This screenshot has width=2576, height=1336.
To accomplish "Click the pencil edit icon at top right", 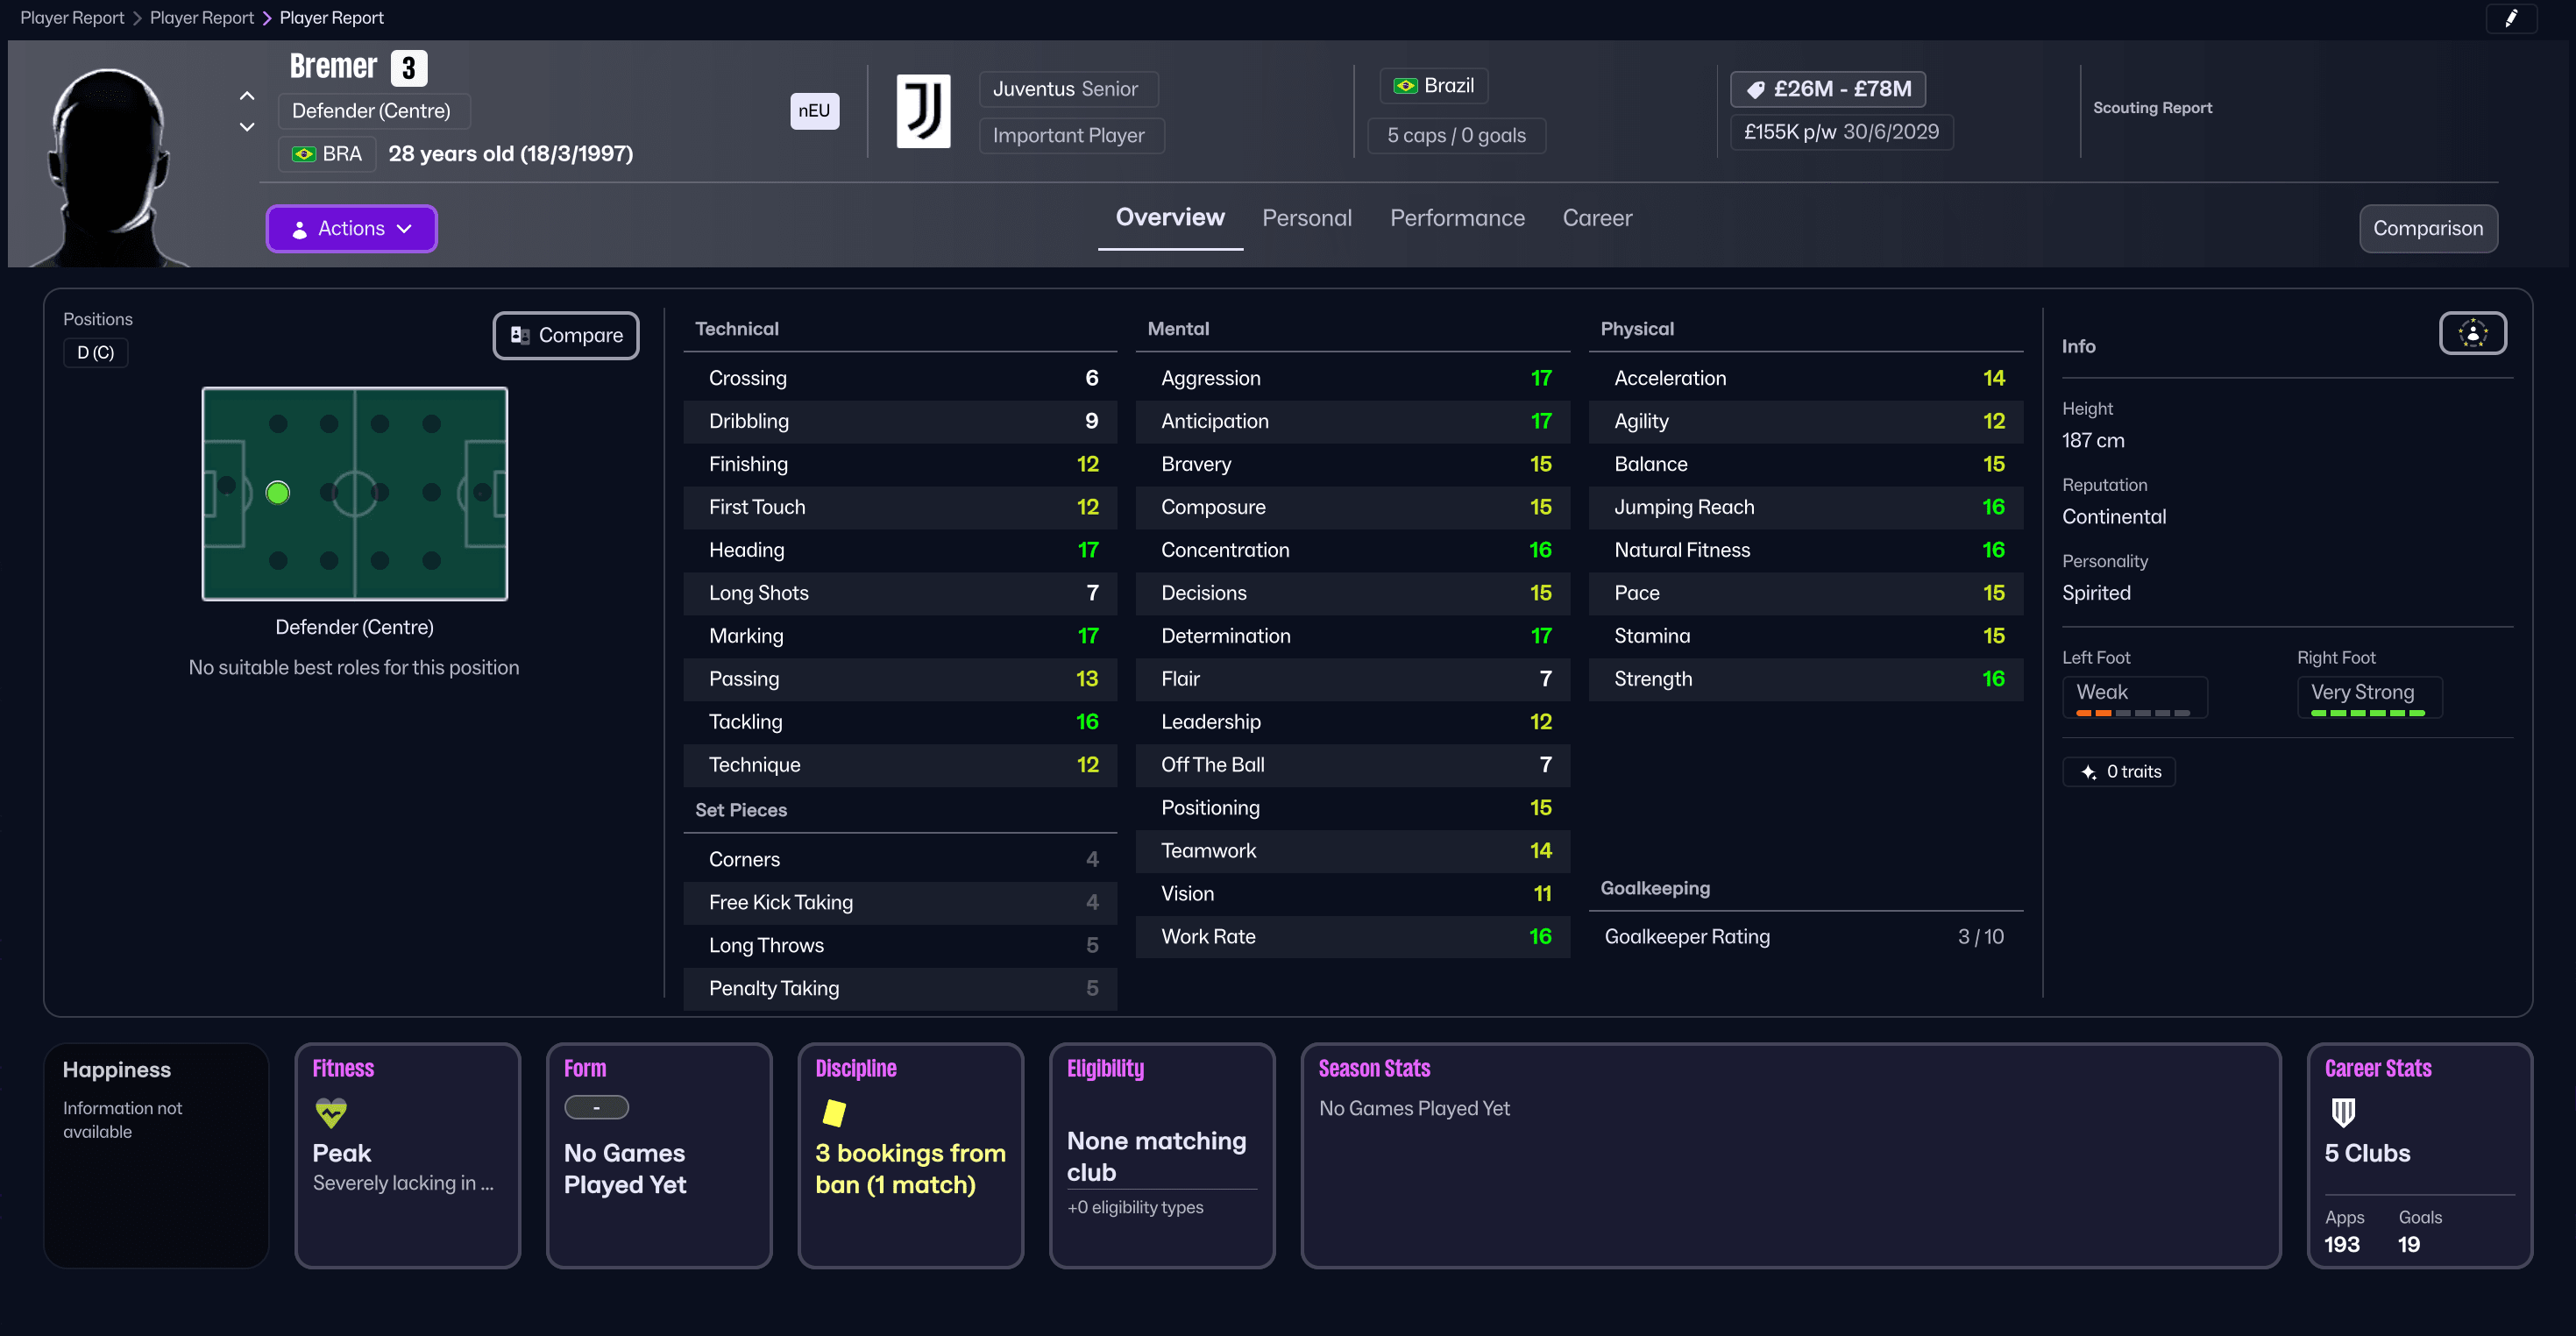I will pyautogui.click(x=2510, y=18).
